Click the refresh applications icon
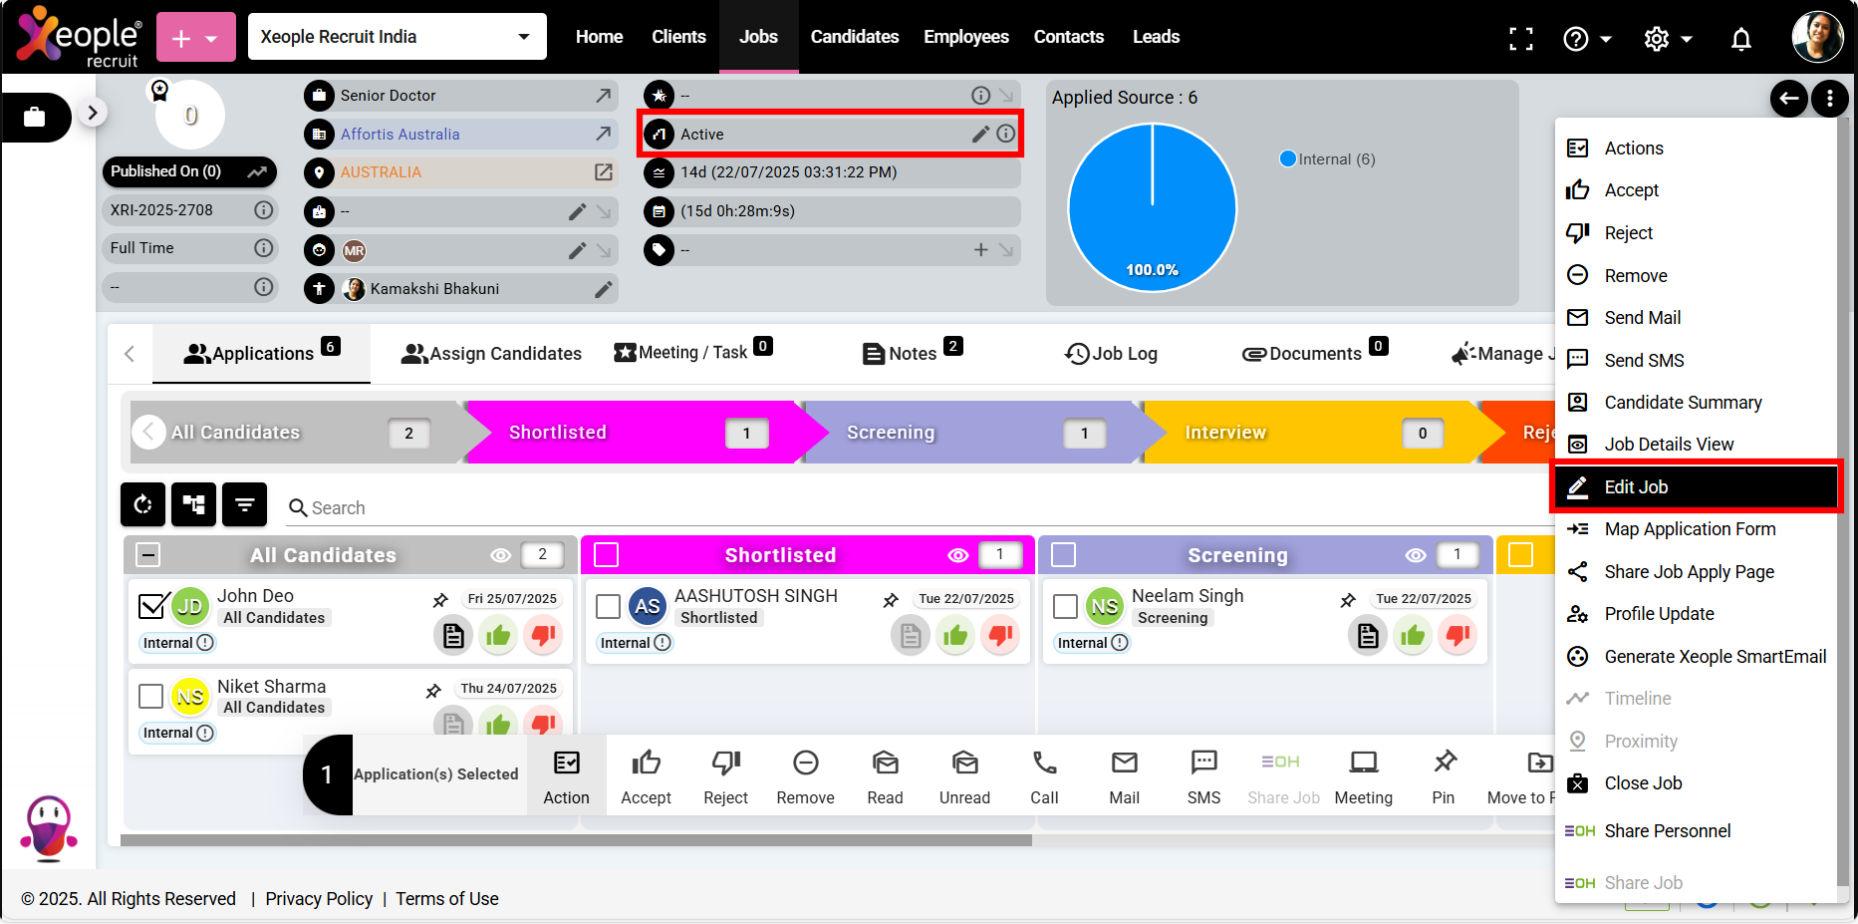1858x924 pixels. (x=143, y=504)
